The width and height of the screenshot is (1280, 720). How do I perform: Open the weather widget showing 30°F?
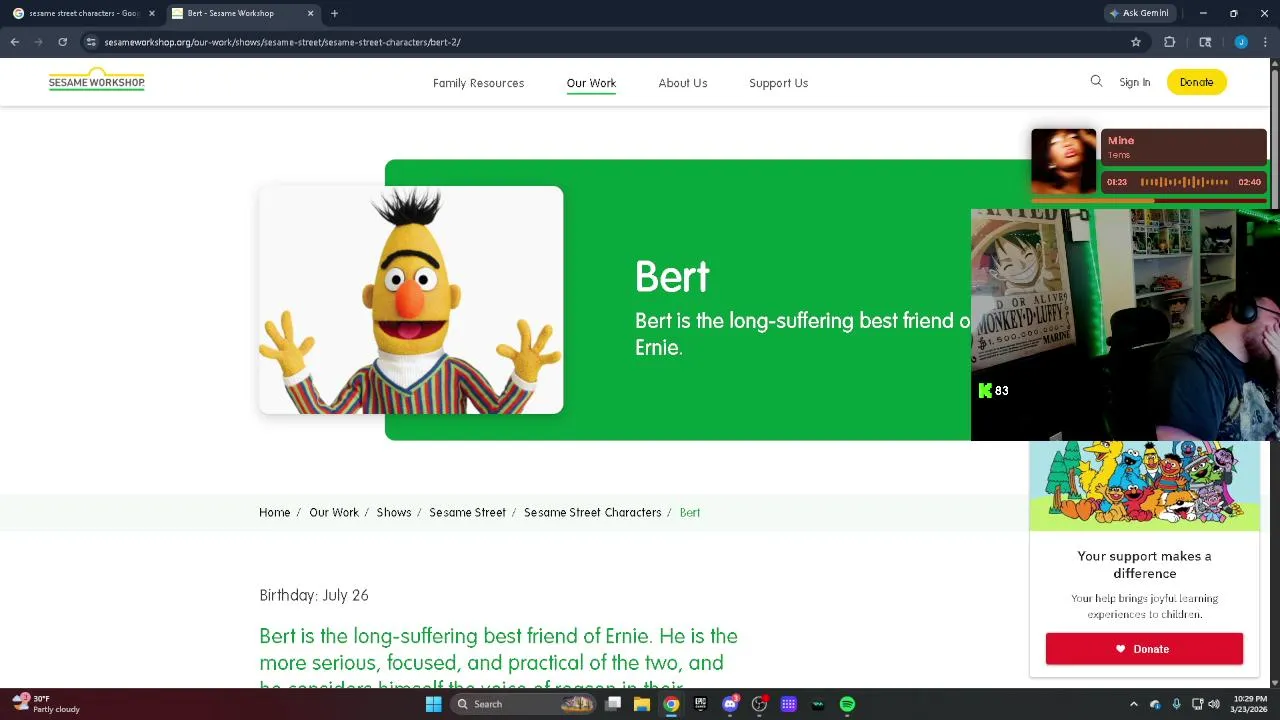tap(47, 704)
